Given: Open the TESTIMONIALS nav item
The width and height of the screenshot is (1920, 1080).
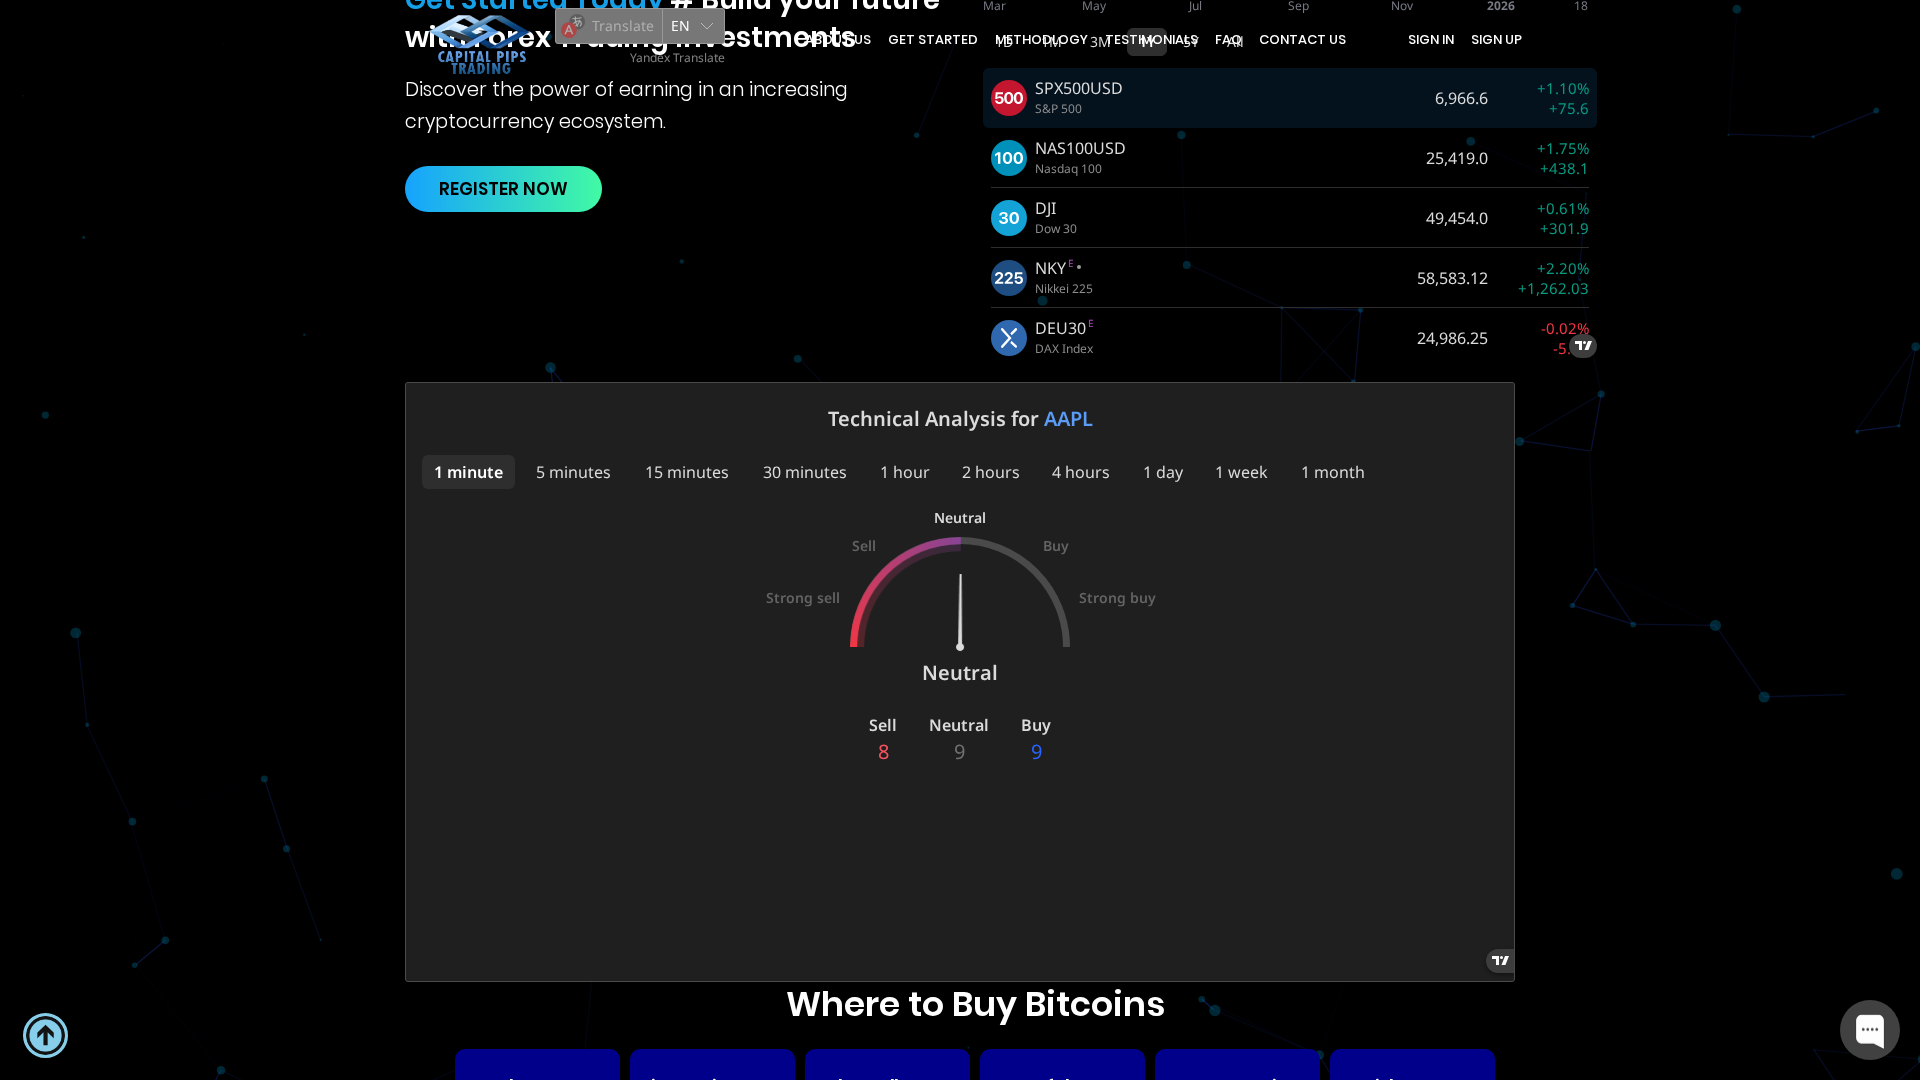Looking at the screenshot, I should tap(1152, 39).
